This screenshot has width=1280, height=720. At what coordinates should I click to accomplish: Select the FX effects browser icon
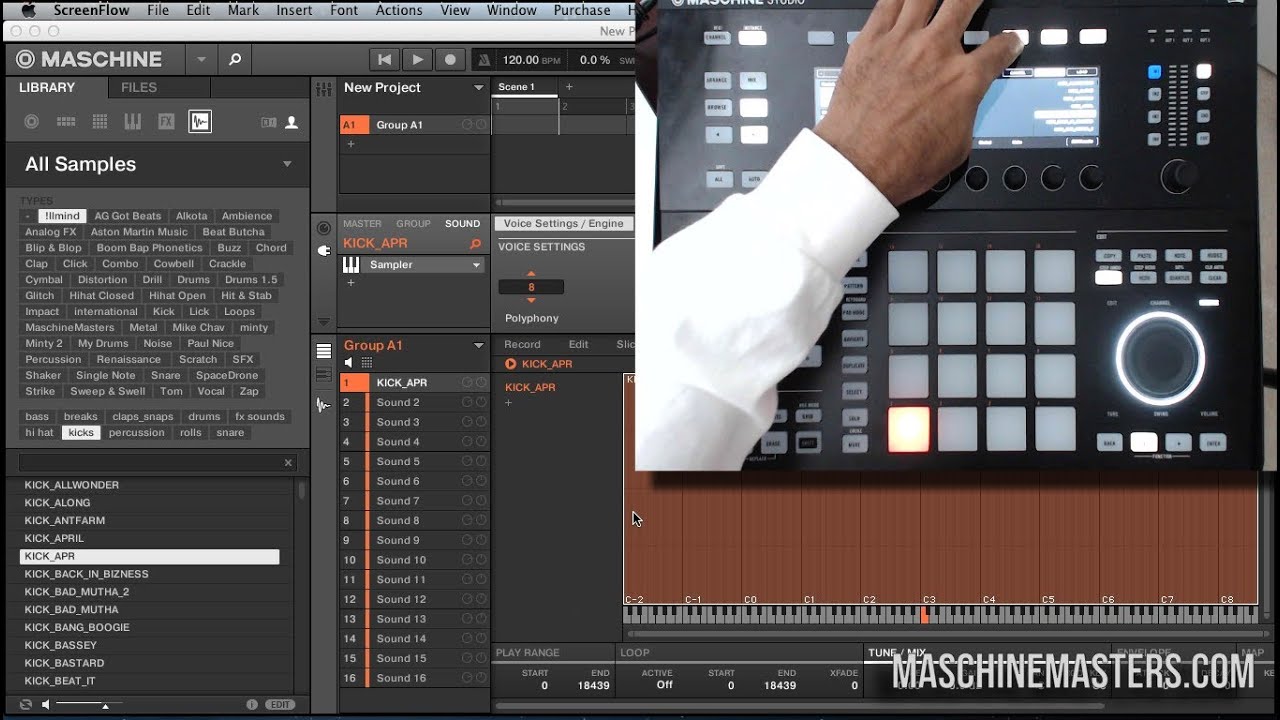166,122
